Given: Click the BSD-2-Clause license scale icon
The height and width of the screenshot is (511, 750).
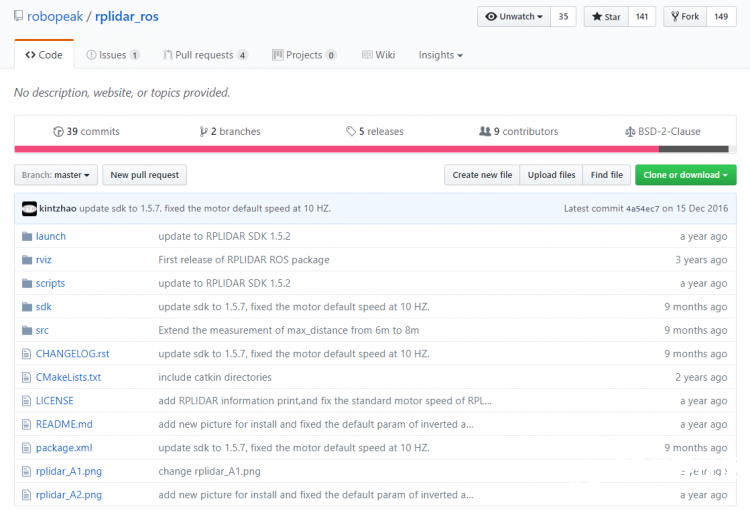Looking at the screenshot, I should pyautogui.click(x=630, y=132).
